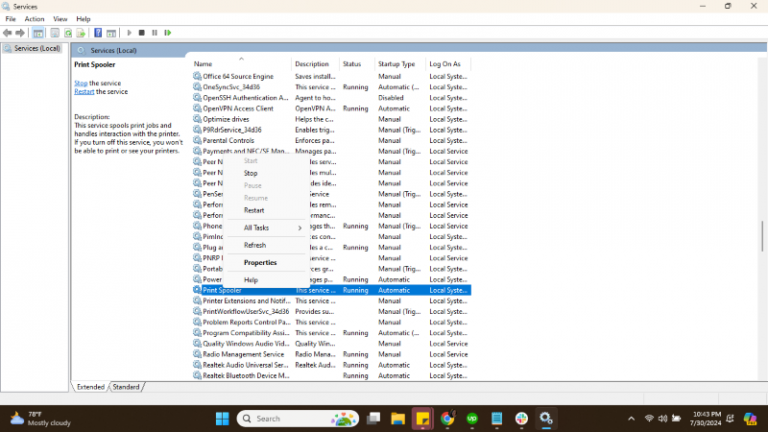
Task: Click the taskbar Search box
Action: (288, 418)
